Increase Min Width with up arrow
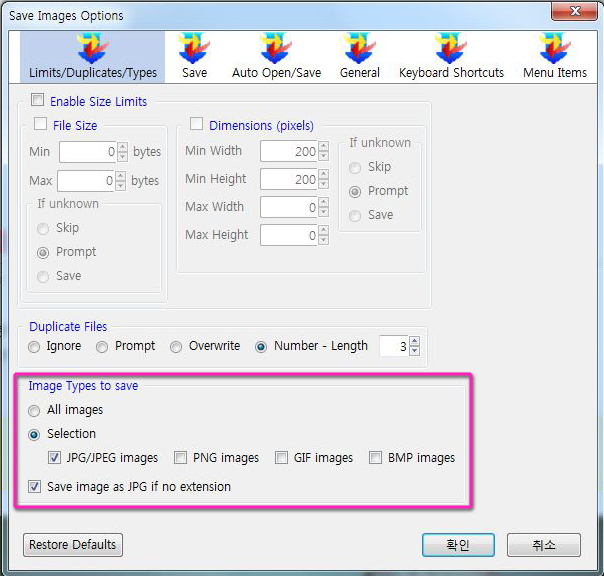The width and height of the screenshot is (604, 576). [x=324, y=146]
